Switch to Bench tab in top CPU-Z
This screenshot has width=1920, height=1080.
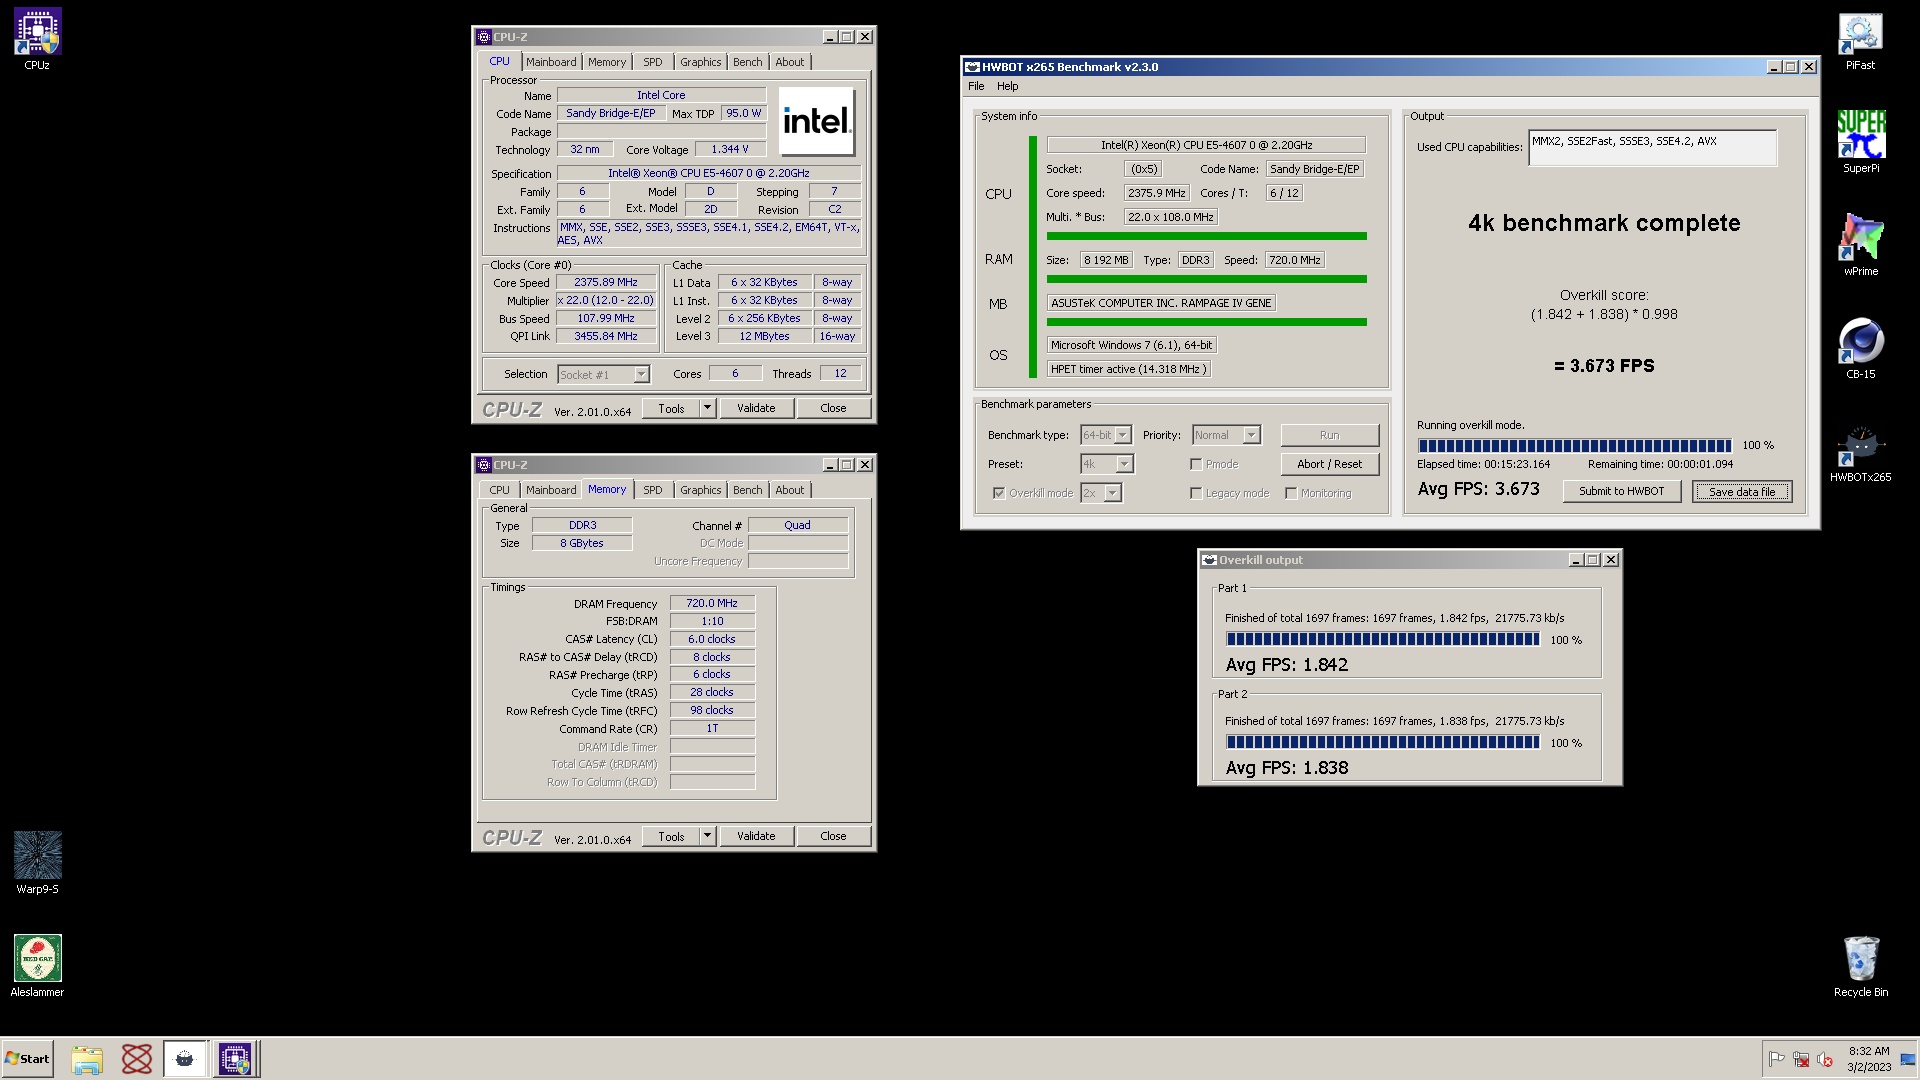coord(747,62)
